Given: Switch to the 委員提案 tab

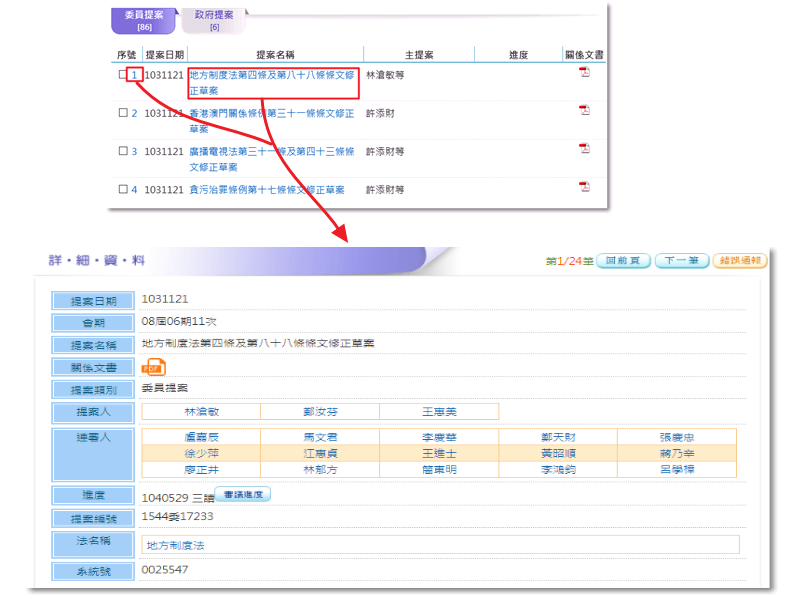Looking at the screenshot, I should tap(144, 20).
